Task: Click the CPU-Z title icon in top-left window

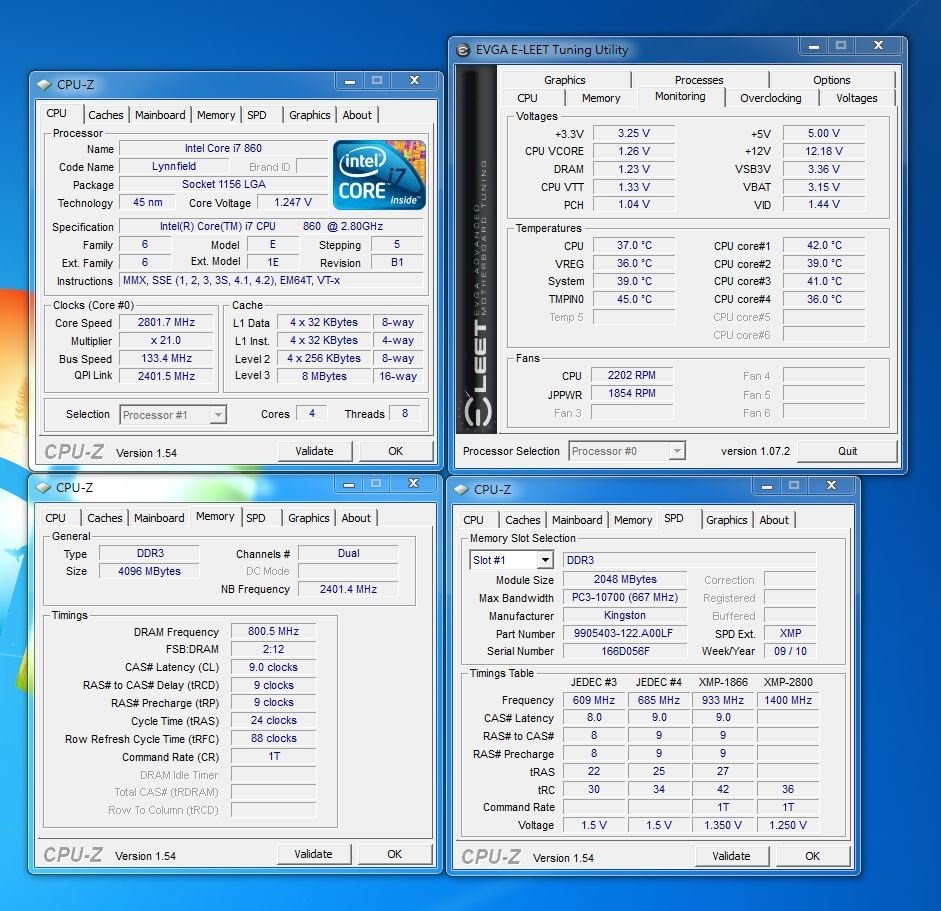Action: click(44, 85)
